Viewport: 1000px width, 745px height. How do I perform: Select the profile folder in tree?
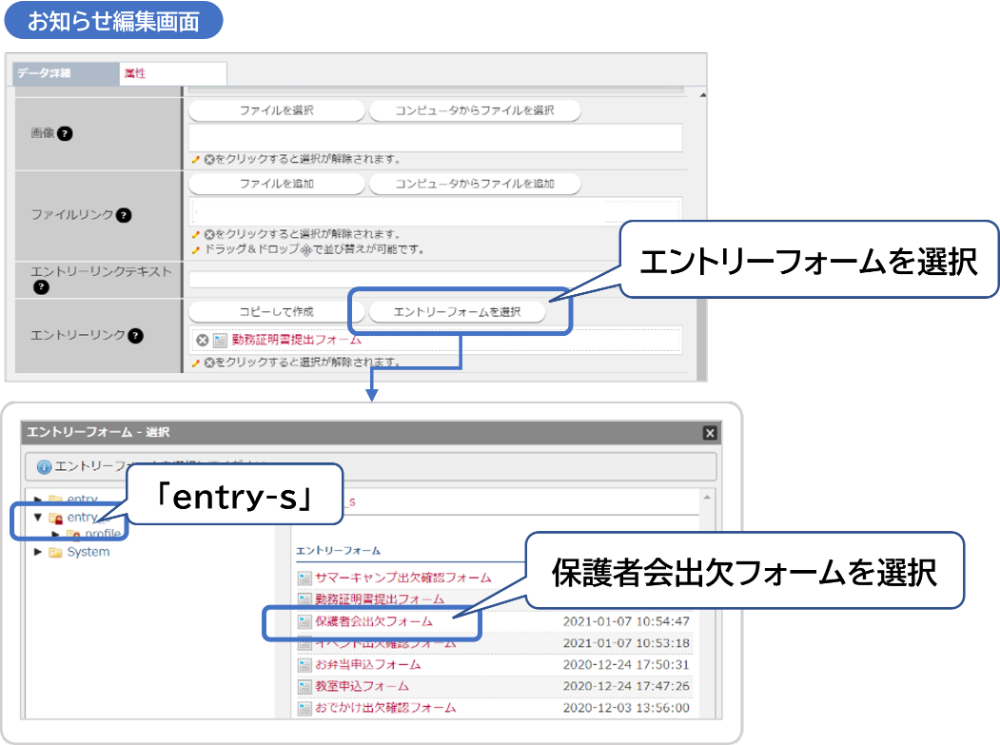tap(103, 534)
